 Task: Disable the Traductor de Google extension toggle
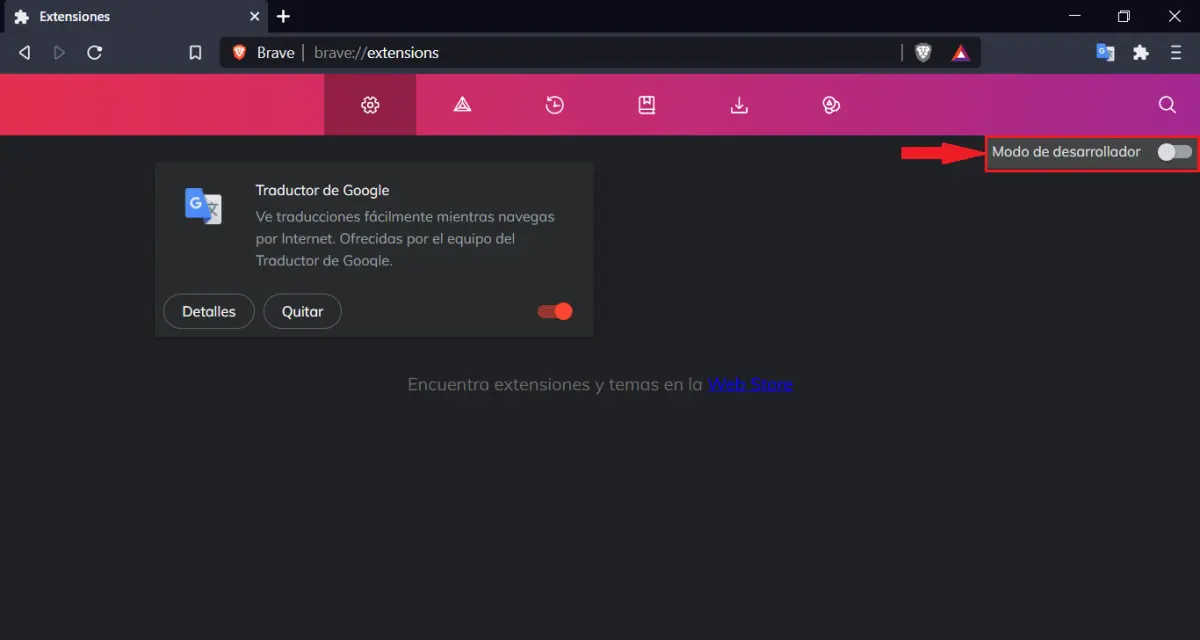pyautogui.click(x=555, y=311)
